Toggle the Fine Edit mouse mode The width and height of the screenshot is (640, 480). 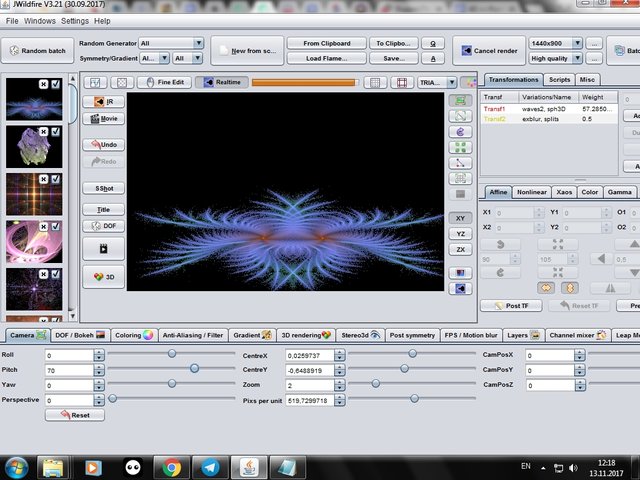165,82
